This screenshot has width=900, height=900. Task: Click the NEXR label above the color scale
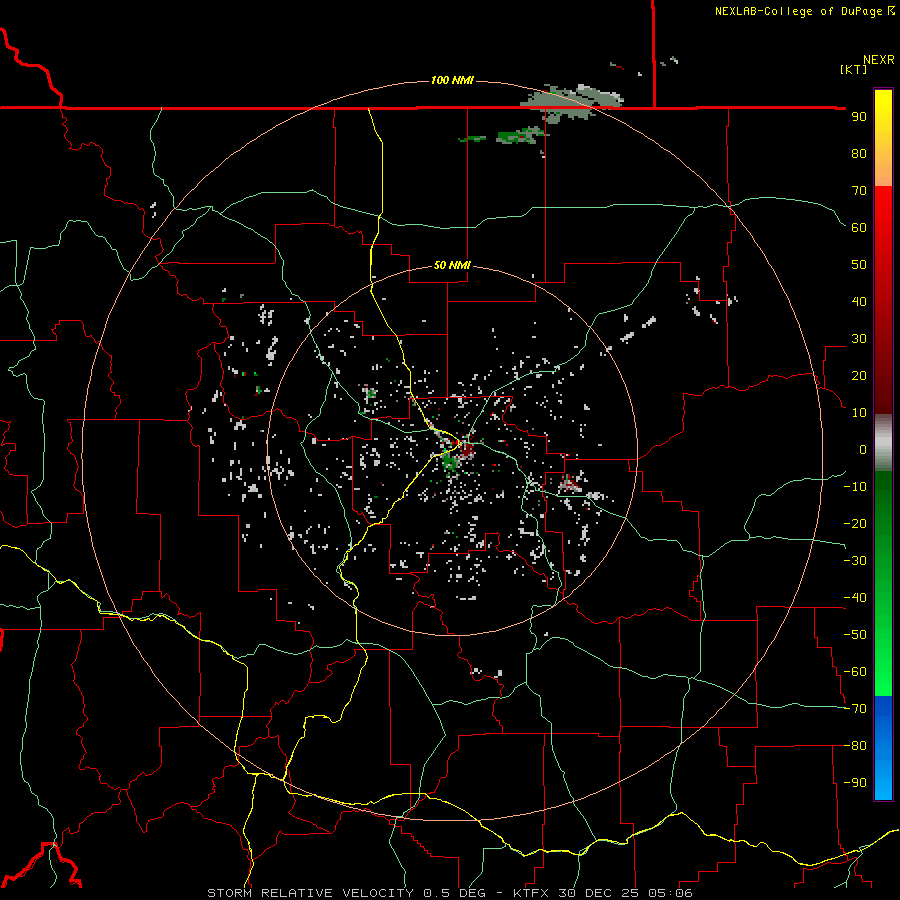click(x=878, y=60)
